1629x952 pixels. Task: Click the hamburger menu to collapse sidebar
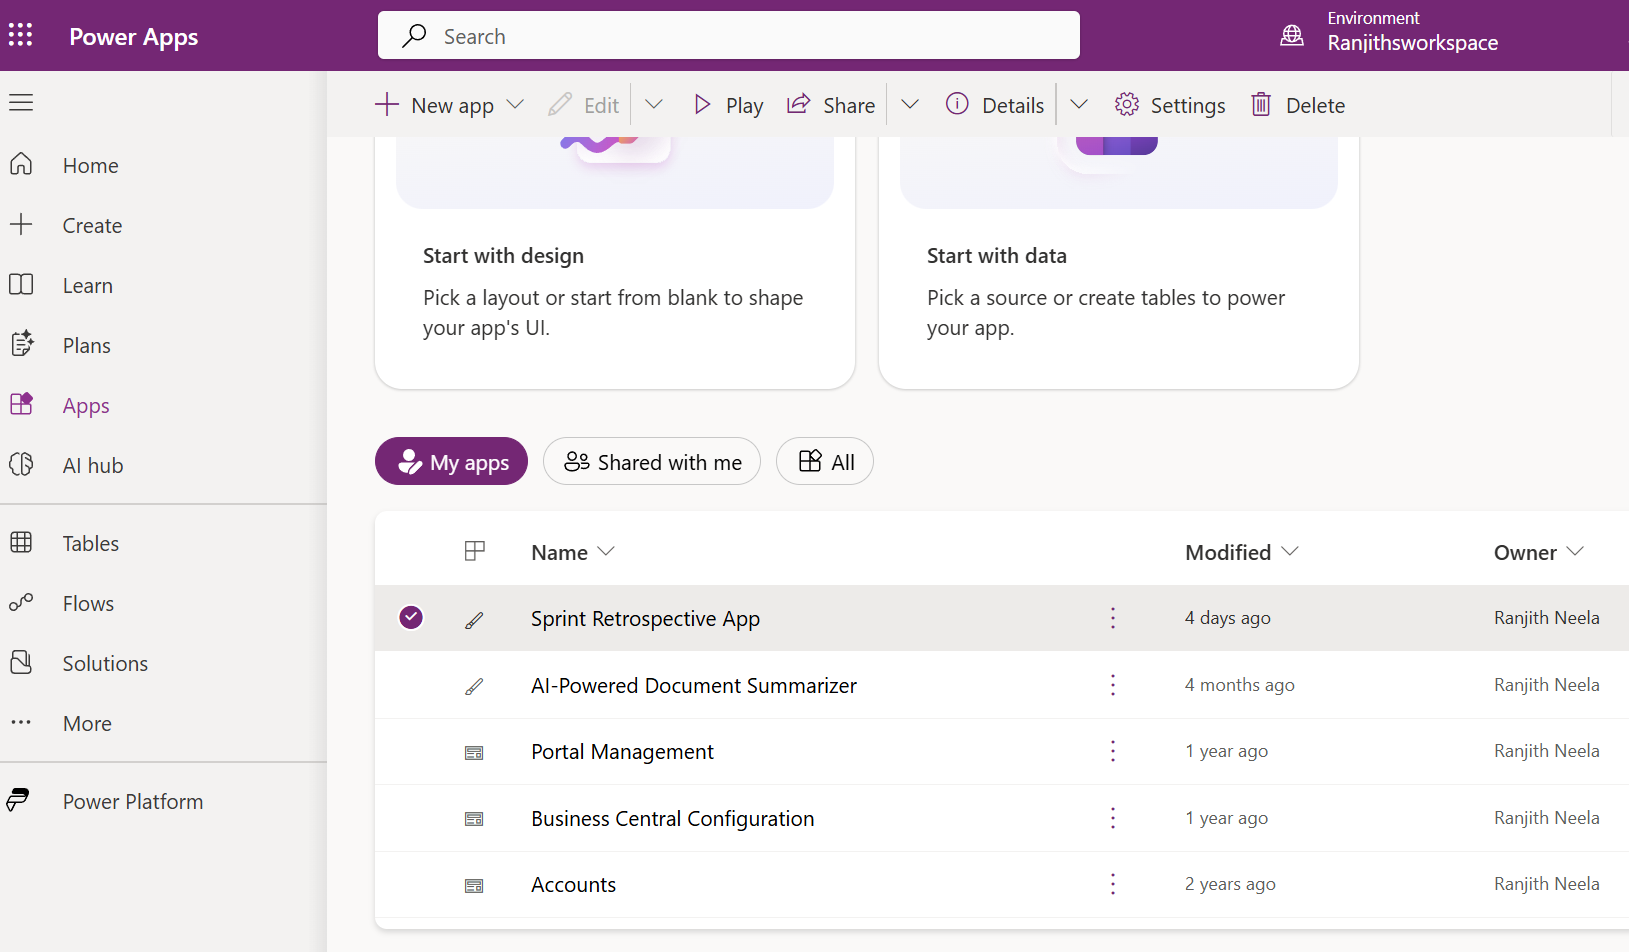pos(22,102)
